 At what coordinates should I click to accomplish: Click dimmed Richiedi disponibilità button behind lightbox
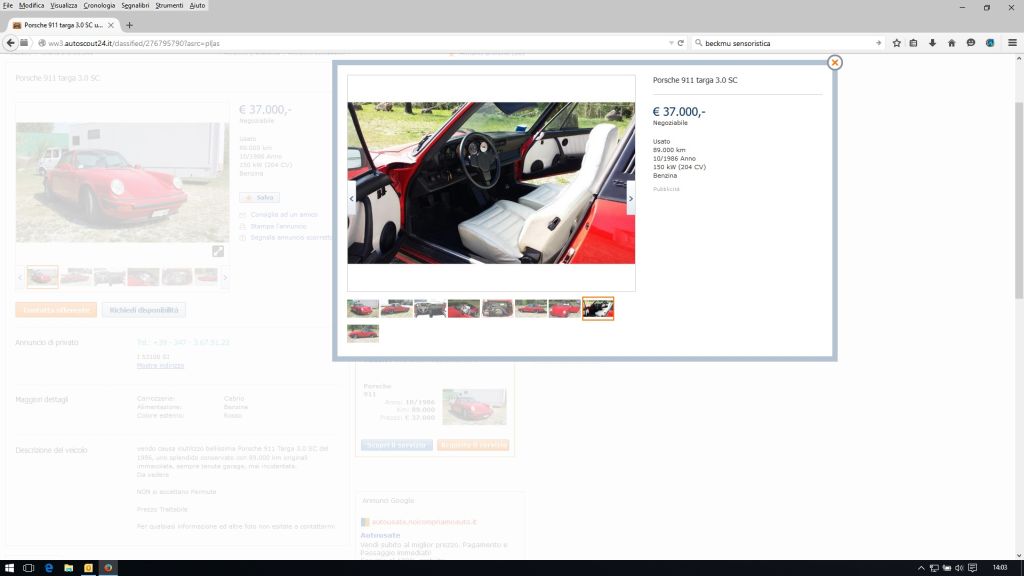point(144,310)
